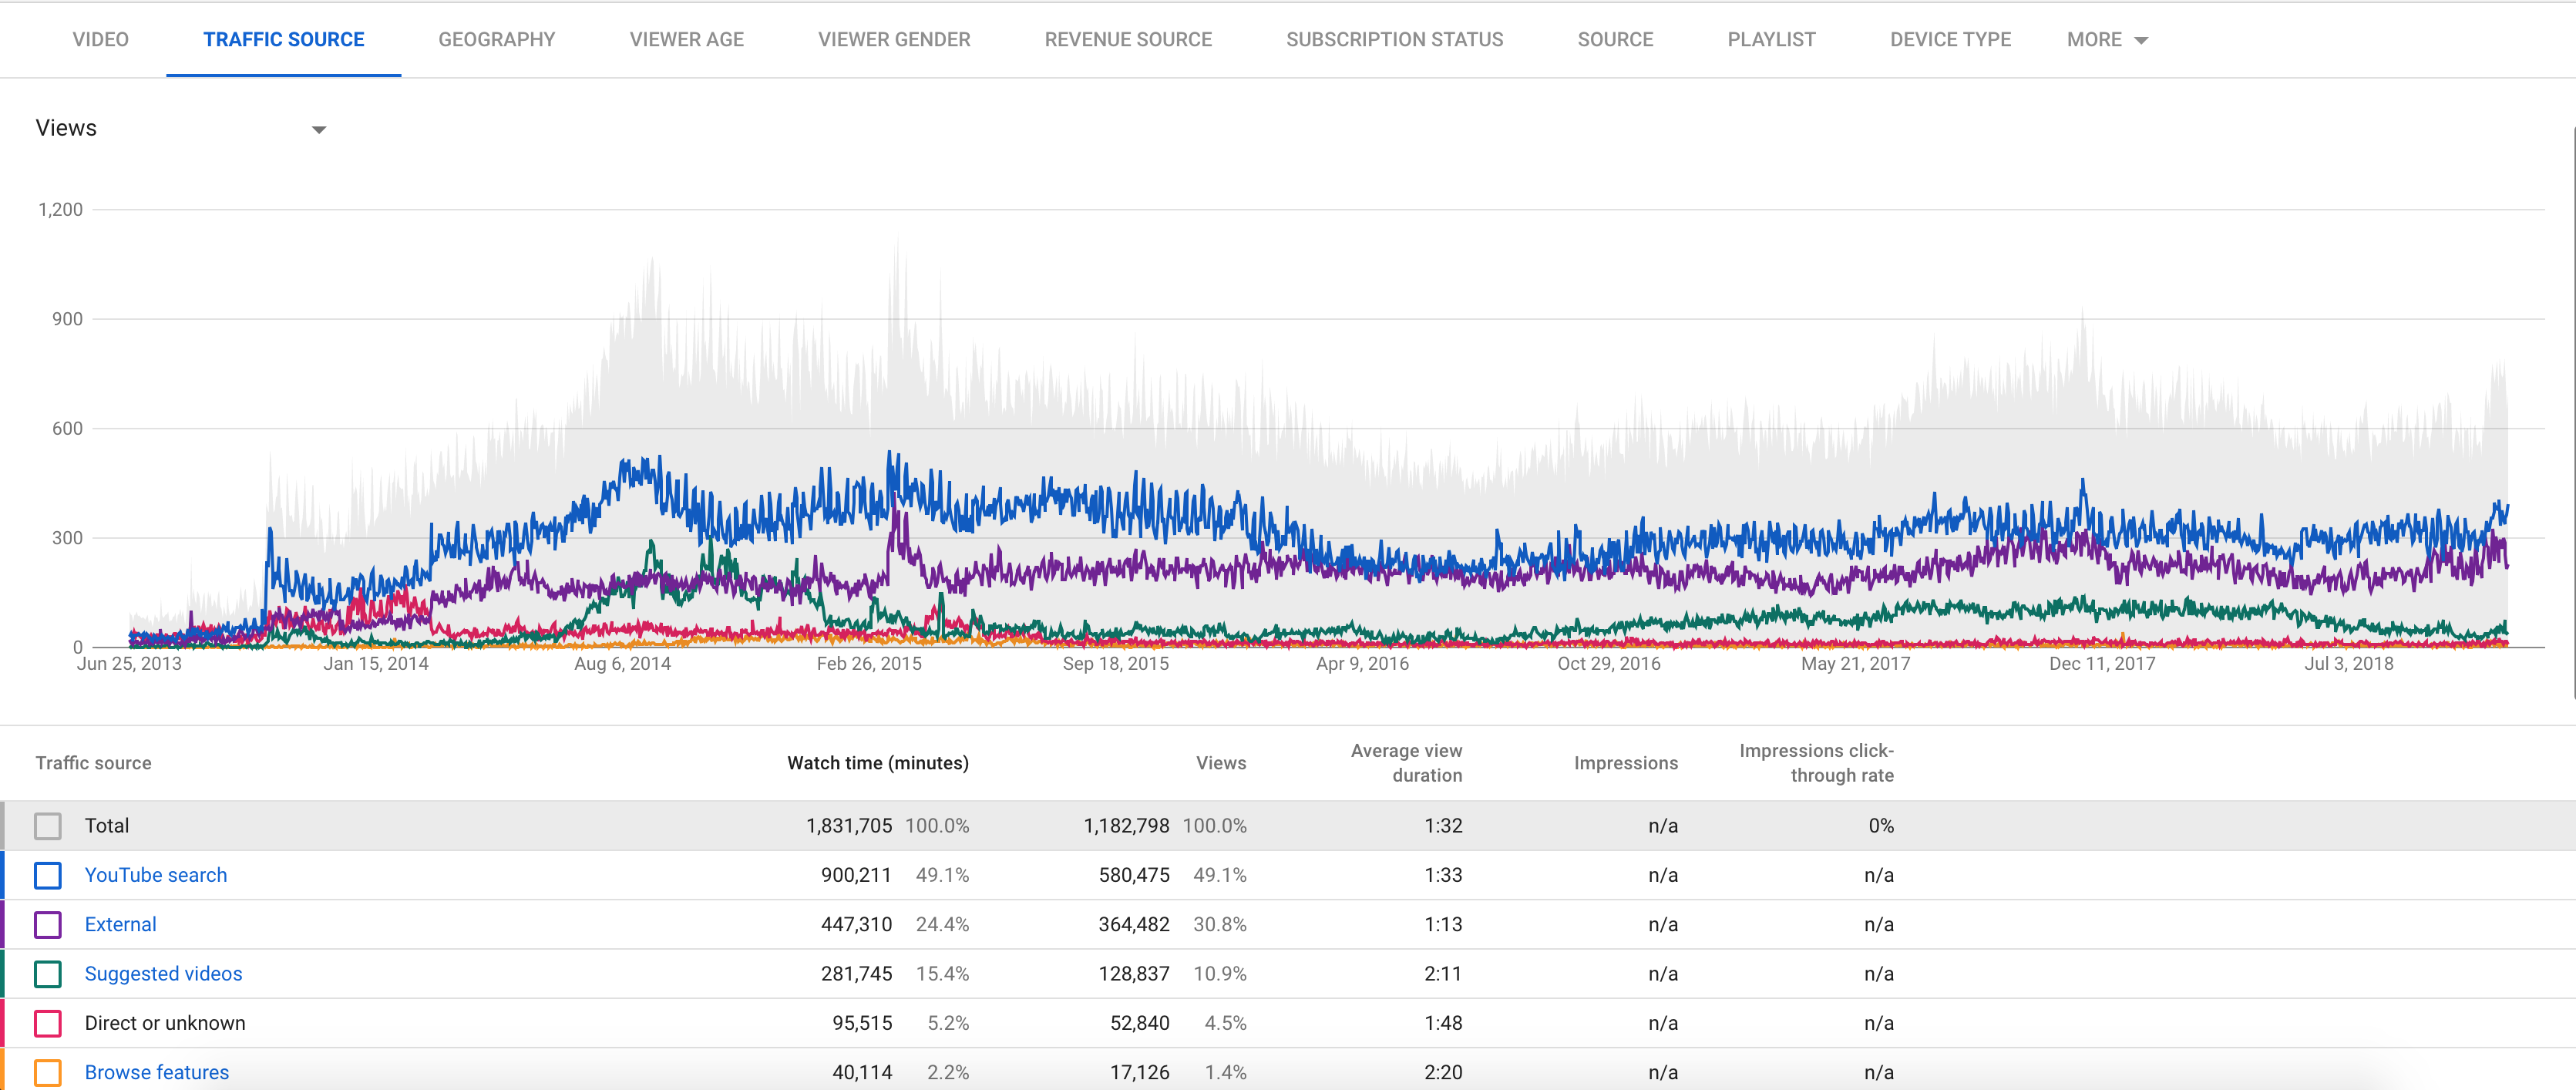Click External watch time 447,310
This screenshot has width=2576, height=1090.
(x=856, y=924)
